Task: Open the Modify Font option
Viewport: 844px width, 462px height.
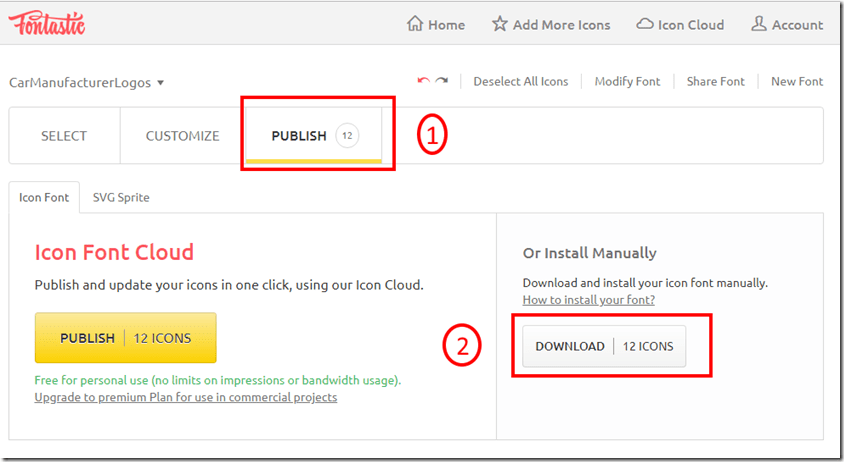Action: point(627,82)
